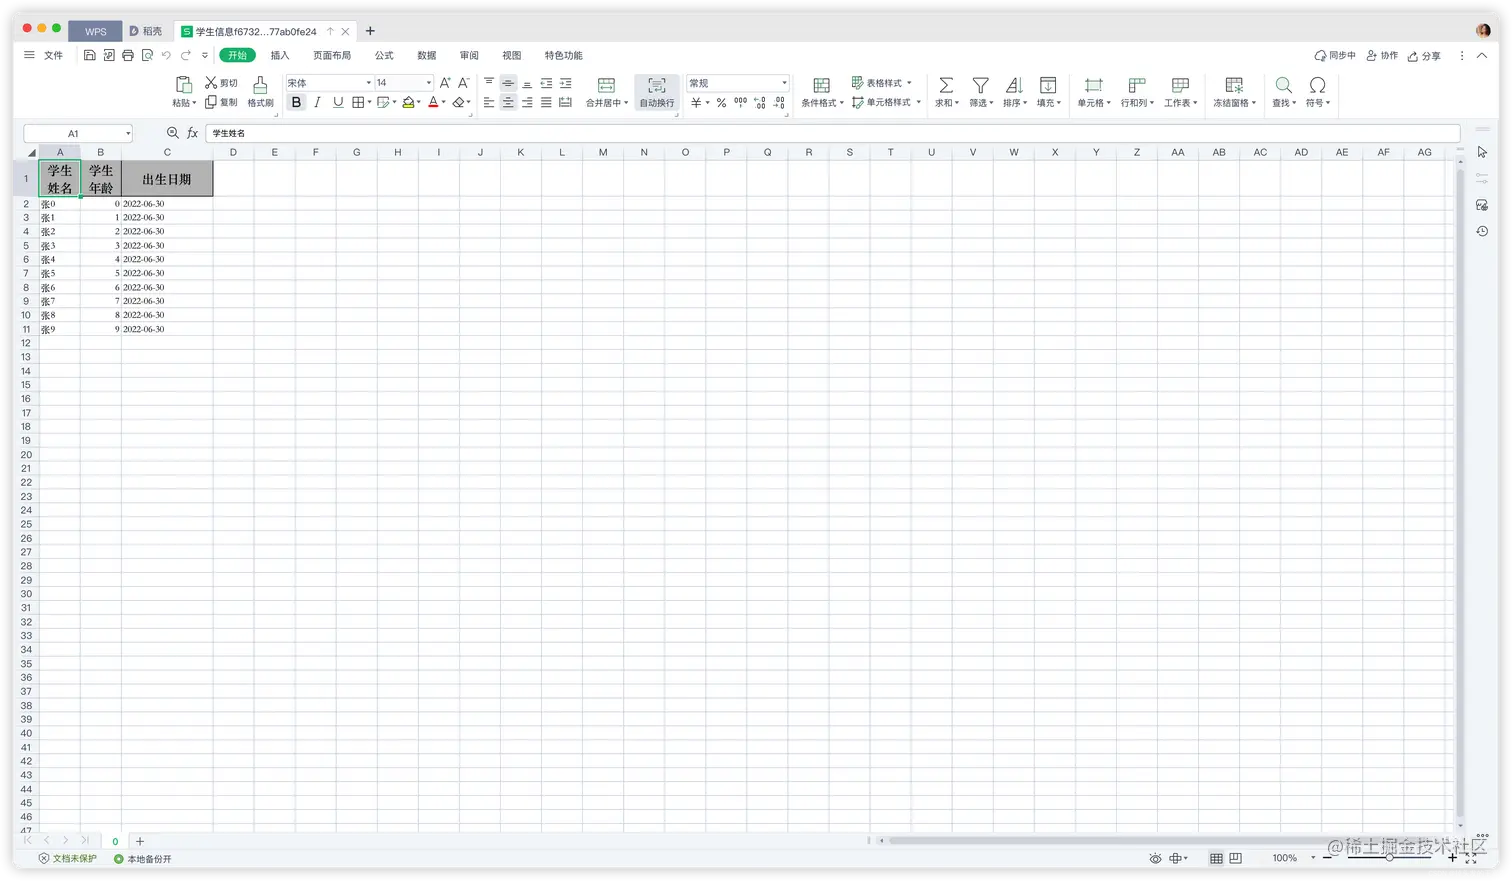Open the Data (数据) tab
Image resolution: width=1512 pixels, height=881 pixels.
427,56
